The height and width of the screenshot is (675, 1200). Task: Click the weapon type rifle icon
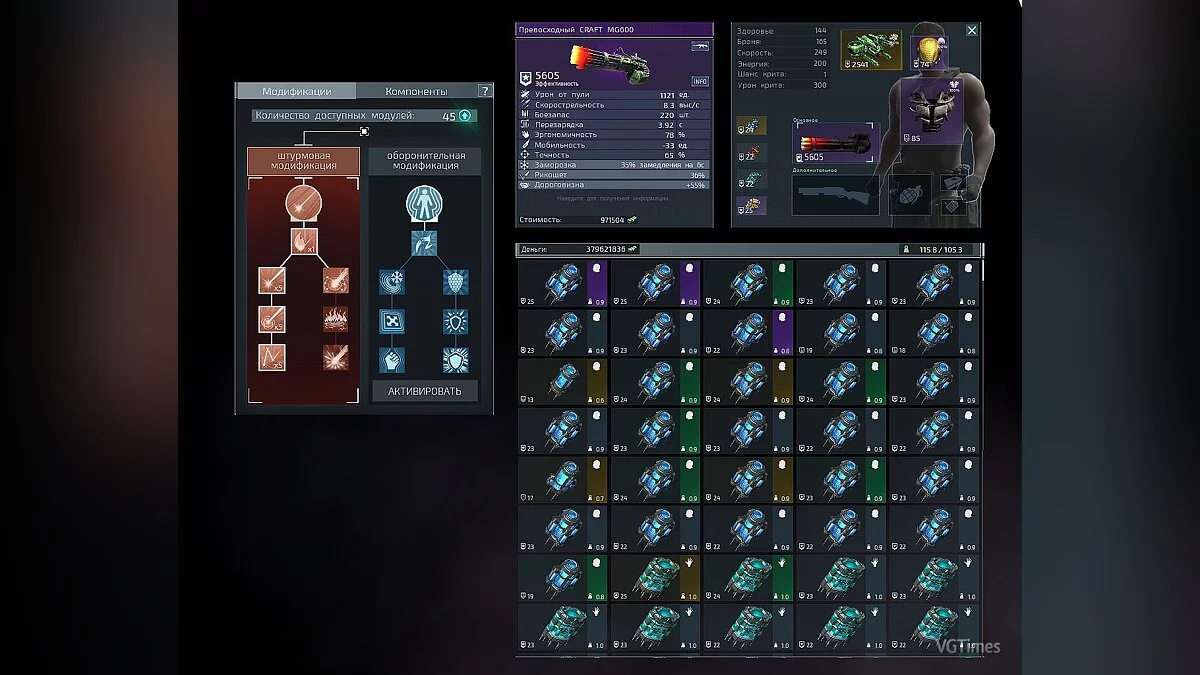click(700, 47)
